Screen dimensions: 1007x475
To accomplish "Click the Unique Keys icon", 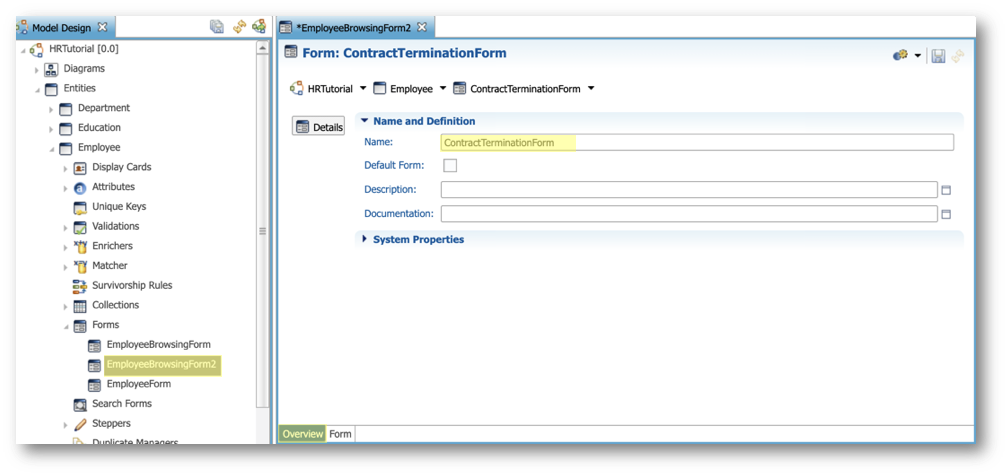I will pyautogui.click(x=80, y=207).
